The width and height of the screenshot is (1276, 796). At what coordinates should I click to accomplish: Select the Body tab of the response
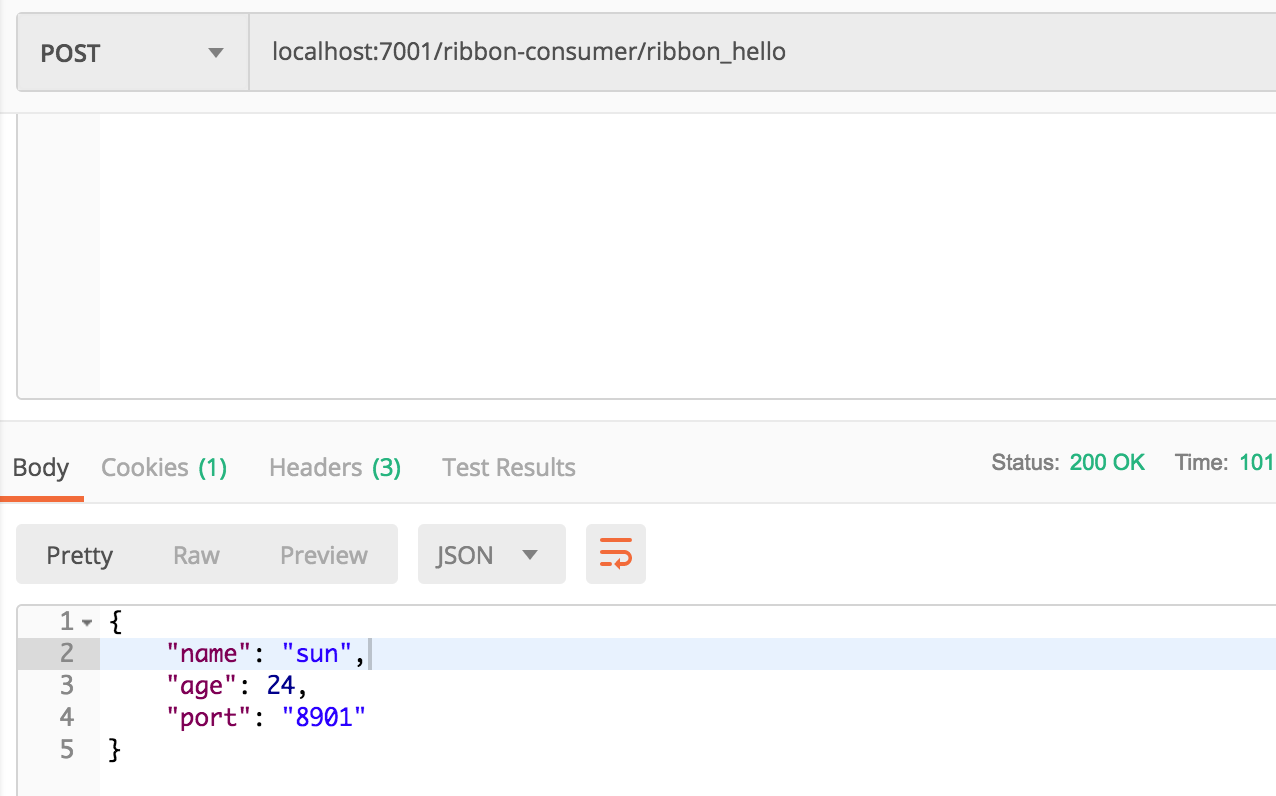click(40, 467)
